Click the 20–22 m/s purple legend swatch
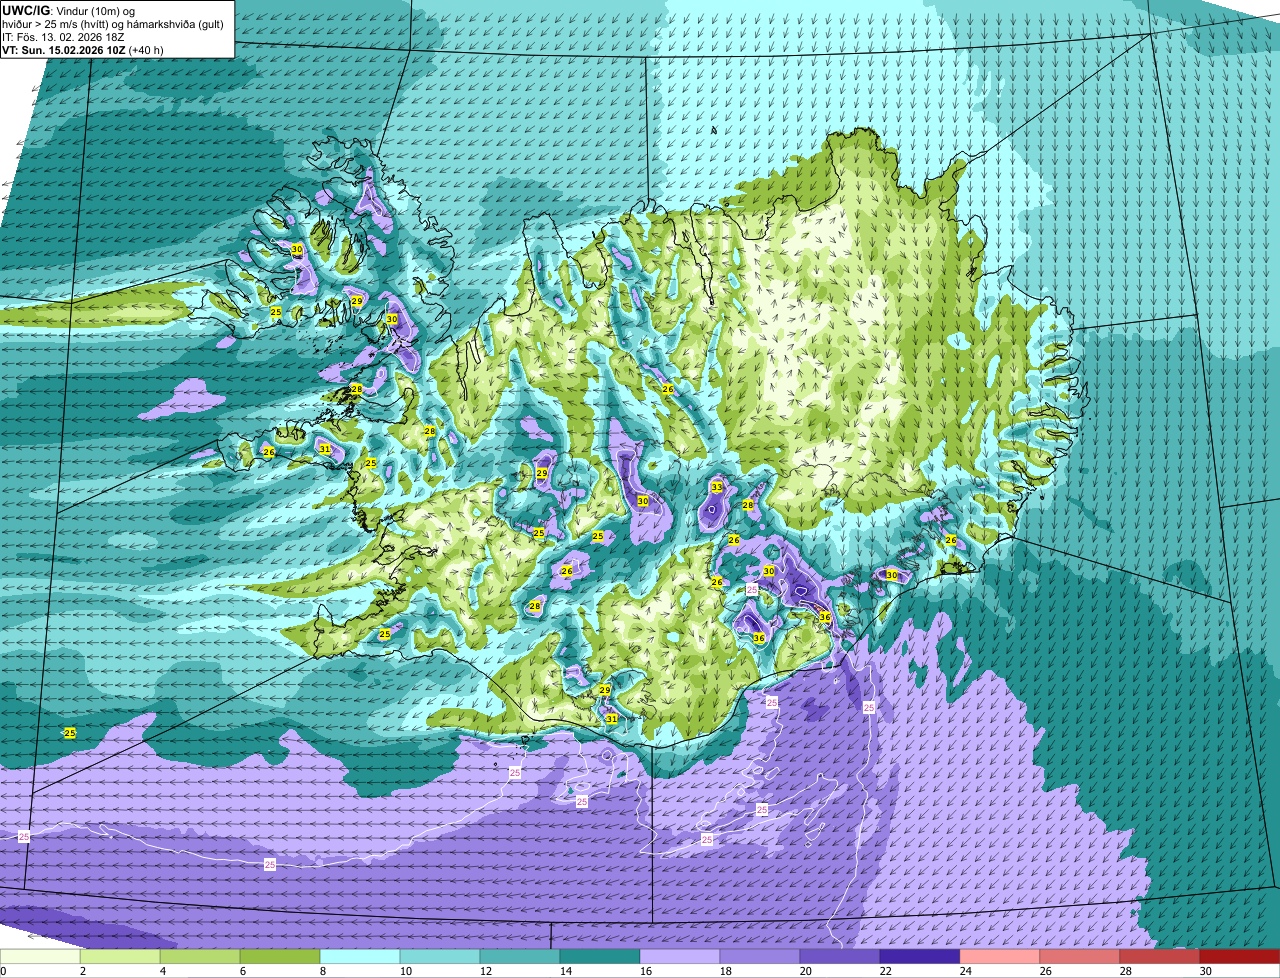This screenshot has height=978, width=1280. 840,956
